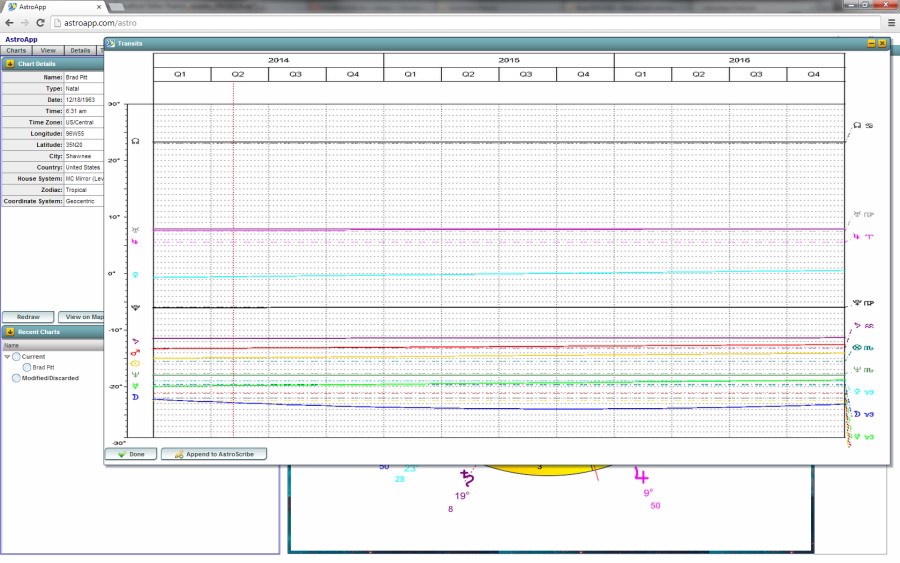The height and width of the screenshot is (563, 900).
Task: Go back using browser back arrow
Action: pyautogui.click(x=10, y=22)
